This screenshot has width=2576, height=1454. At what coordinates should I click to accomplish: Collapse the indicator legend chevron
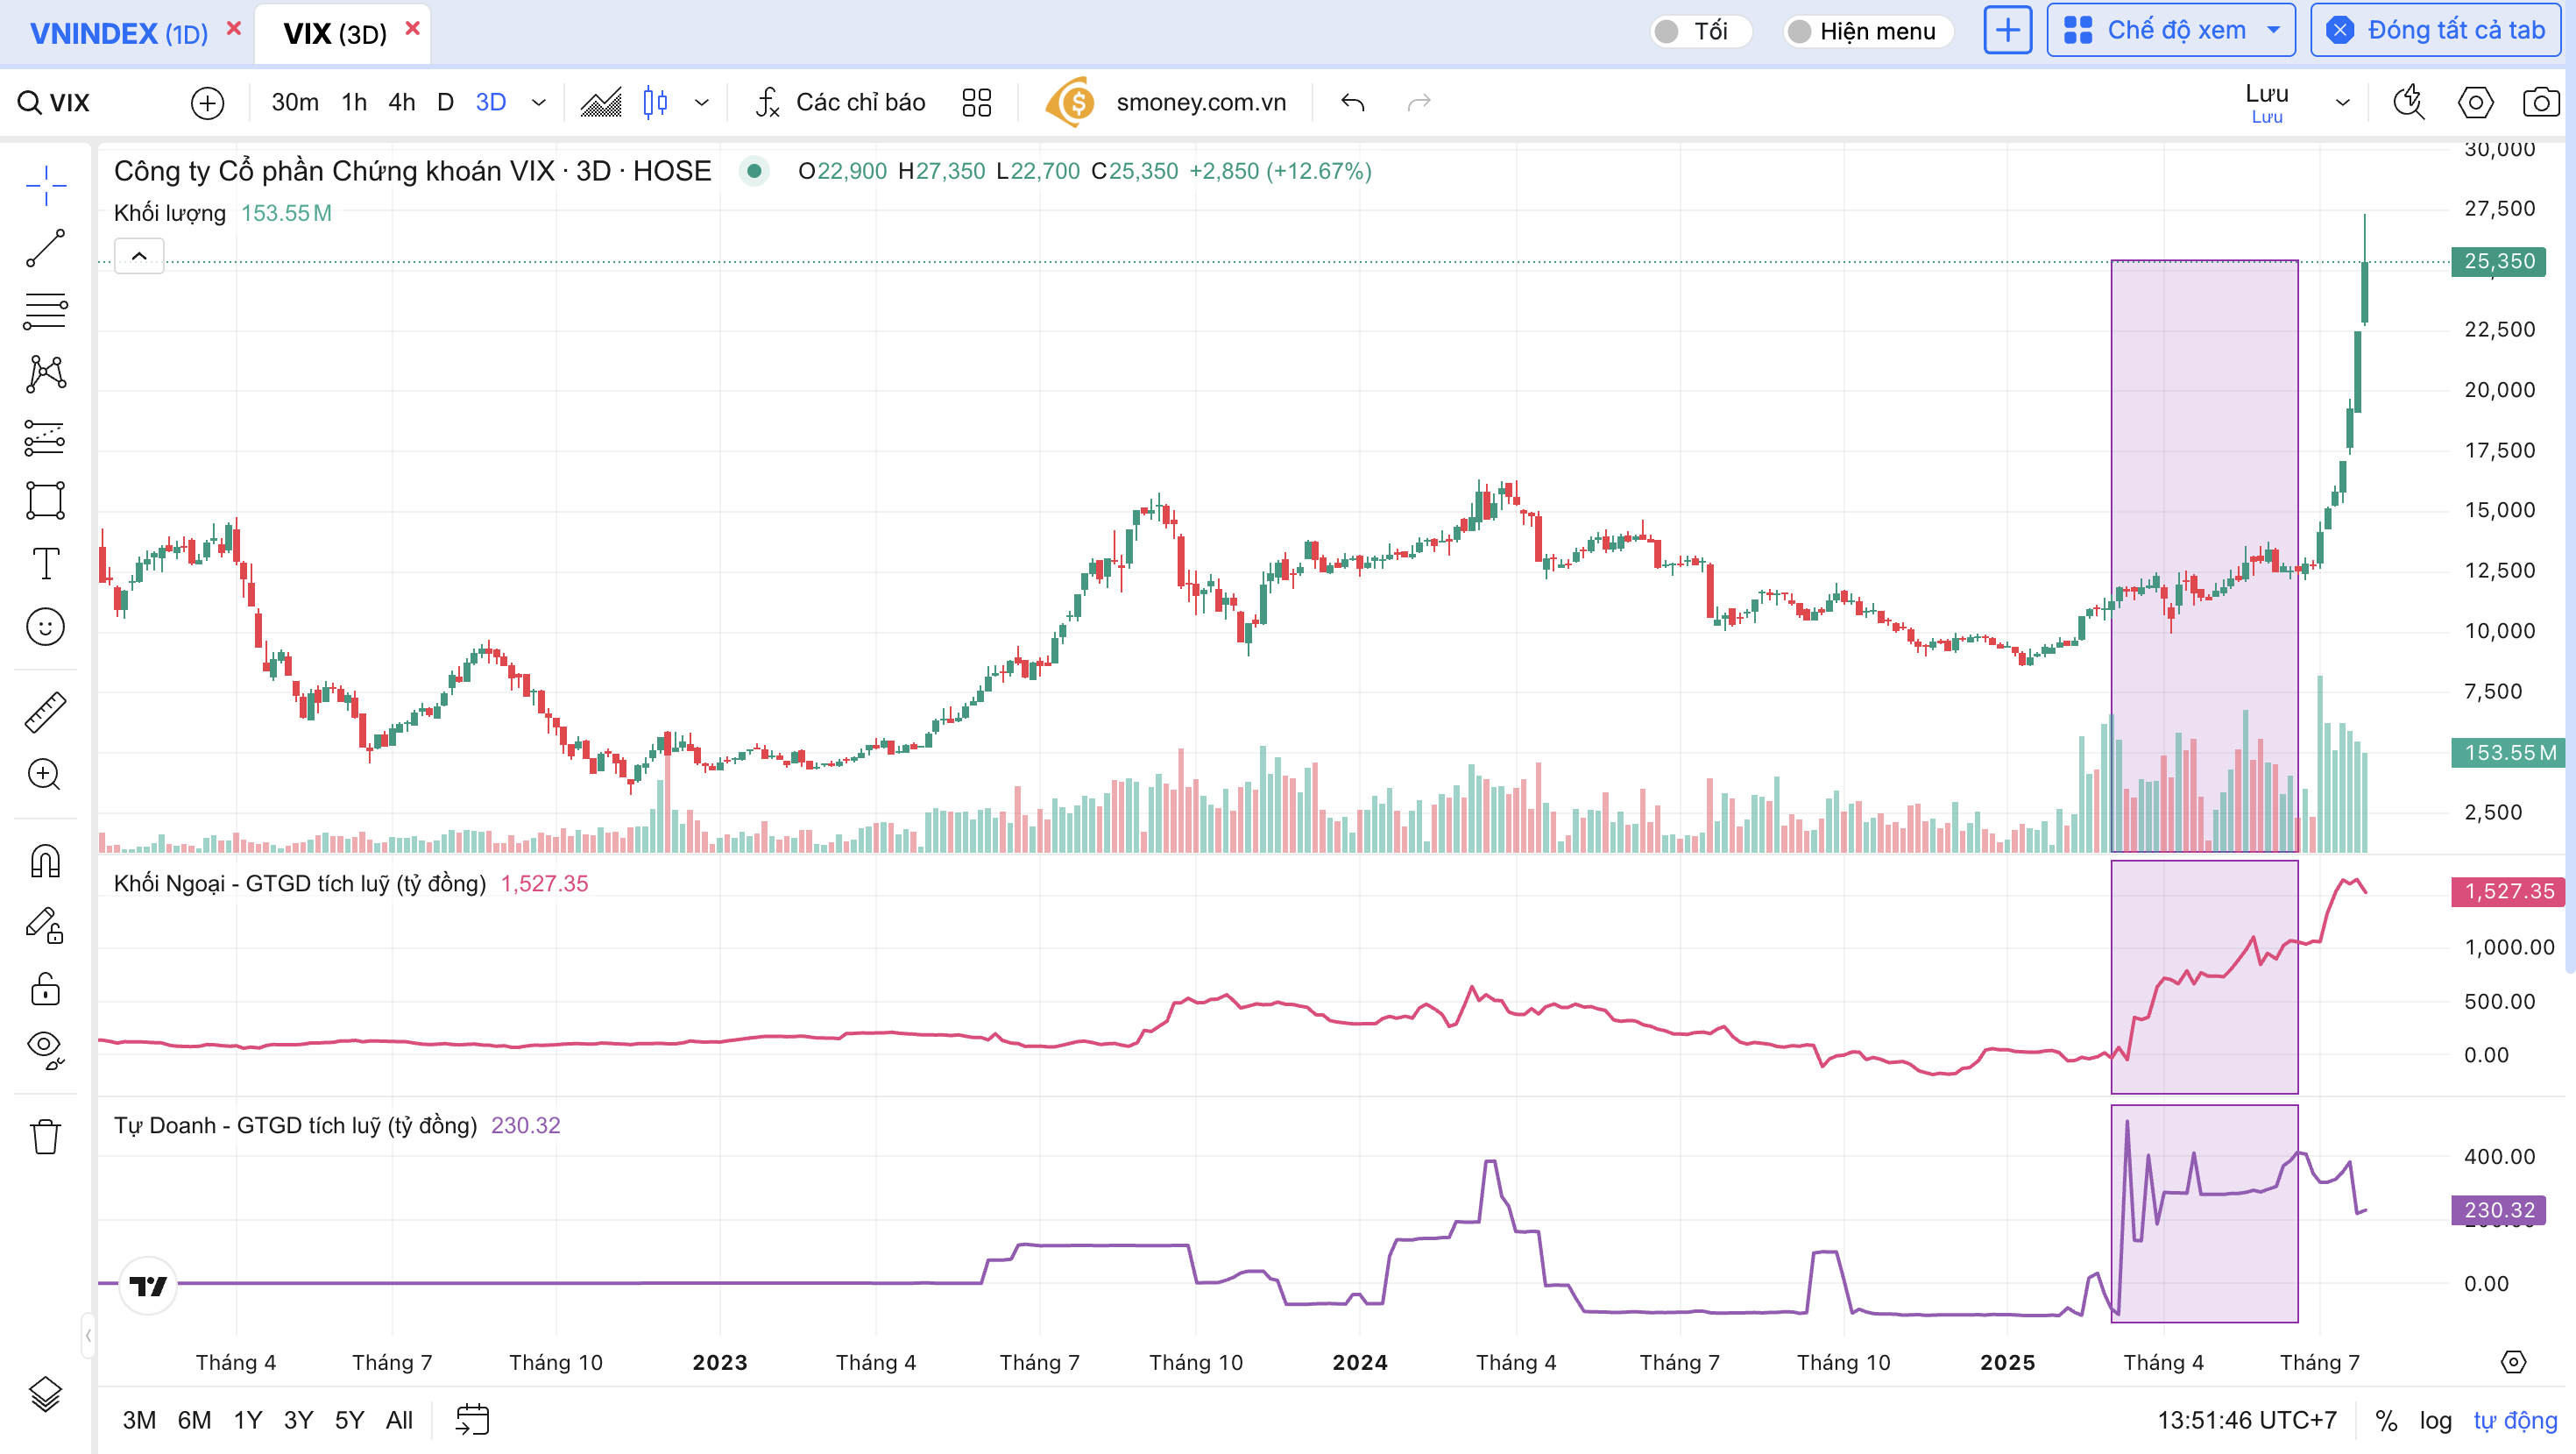point(139,257)
